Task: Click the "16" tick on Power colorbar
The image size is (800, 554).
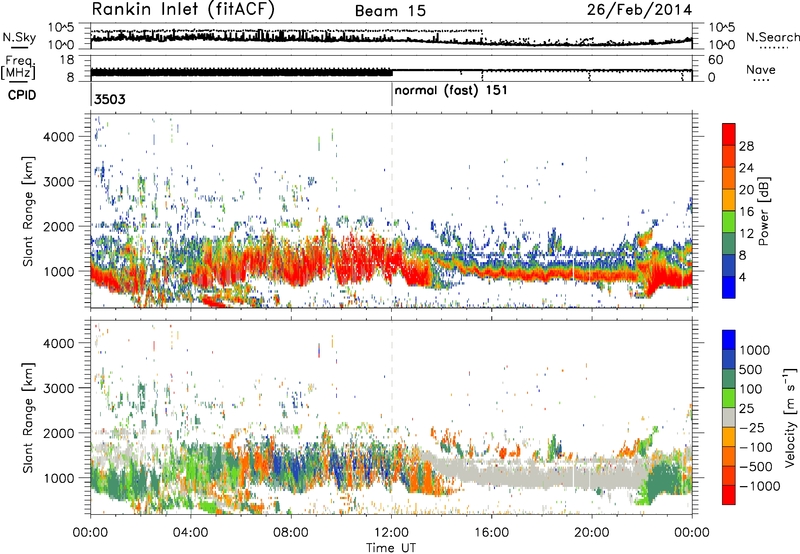Action: (746, 212)
